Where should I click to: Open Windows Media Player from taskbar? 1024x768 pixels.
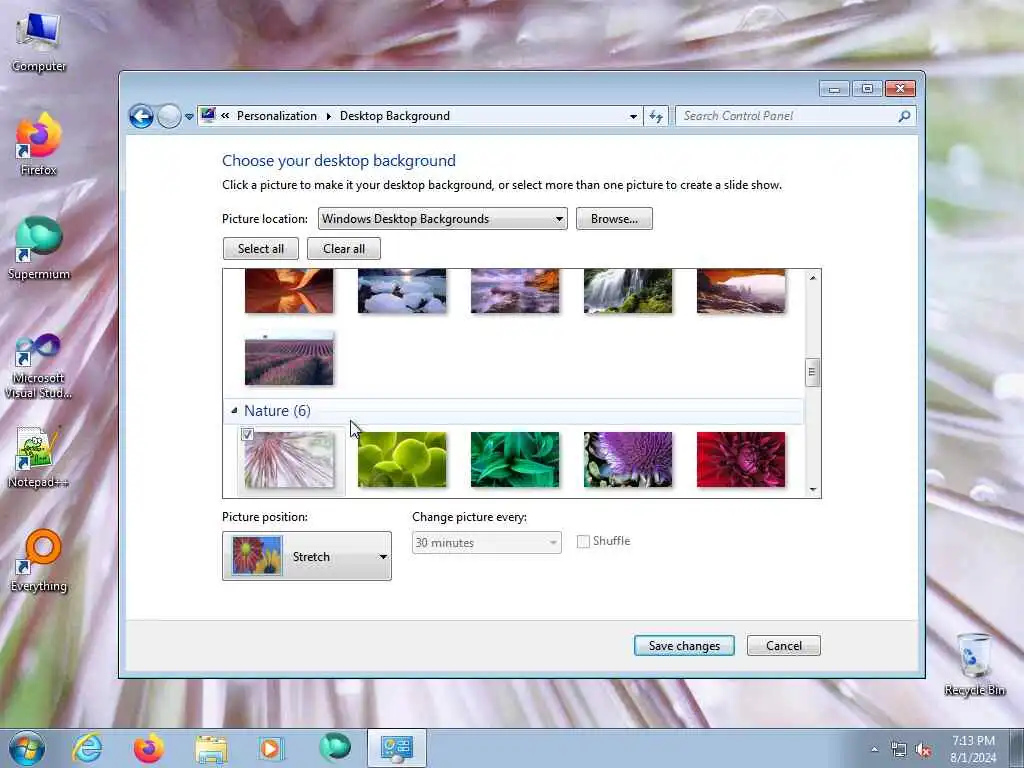(x=270, y=748)
